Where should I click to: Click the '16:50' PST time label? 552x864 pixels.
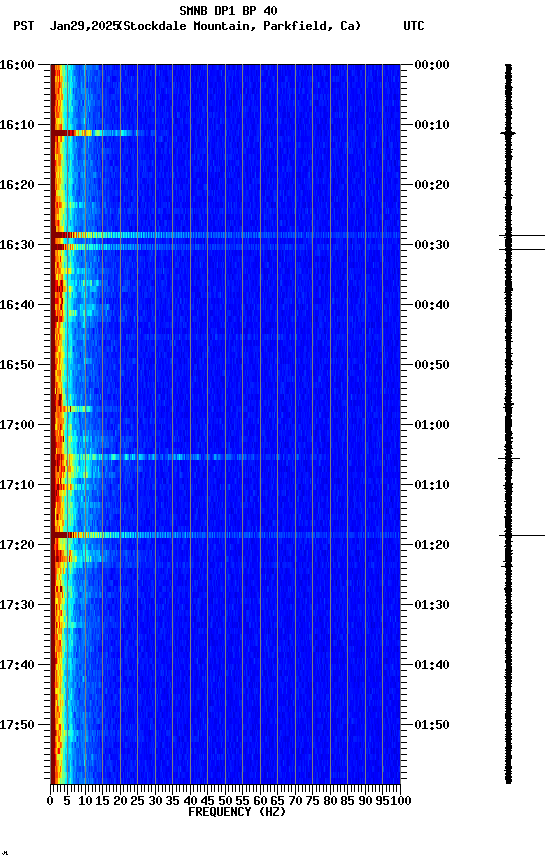pyautogui.click(x=17, y=365)
